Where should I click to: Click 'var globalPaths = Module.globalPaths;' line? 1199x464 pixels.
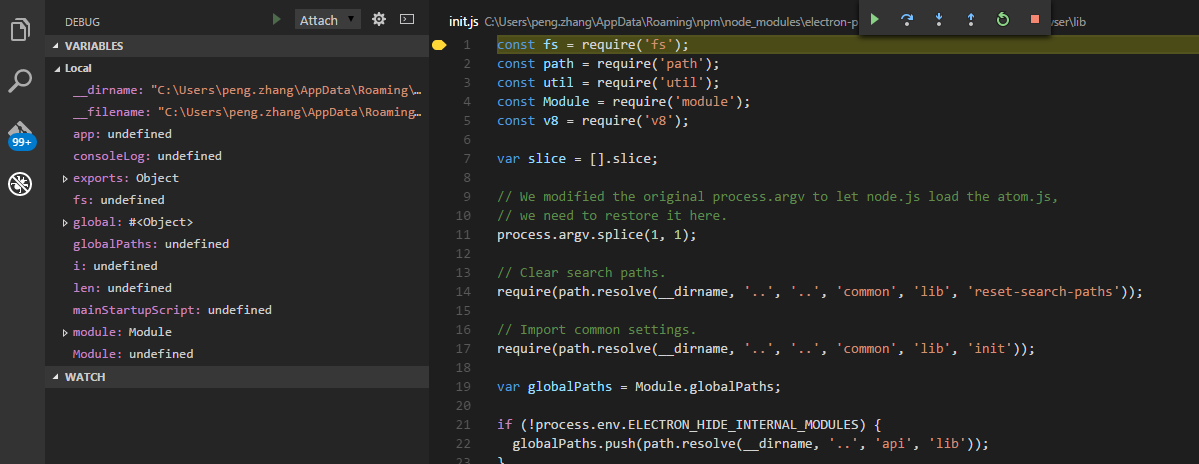(x=639, y=387)
